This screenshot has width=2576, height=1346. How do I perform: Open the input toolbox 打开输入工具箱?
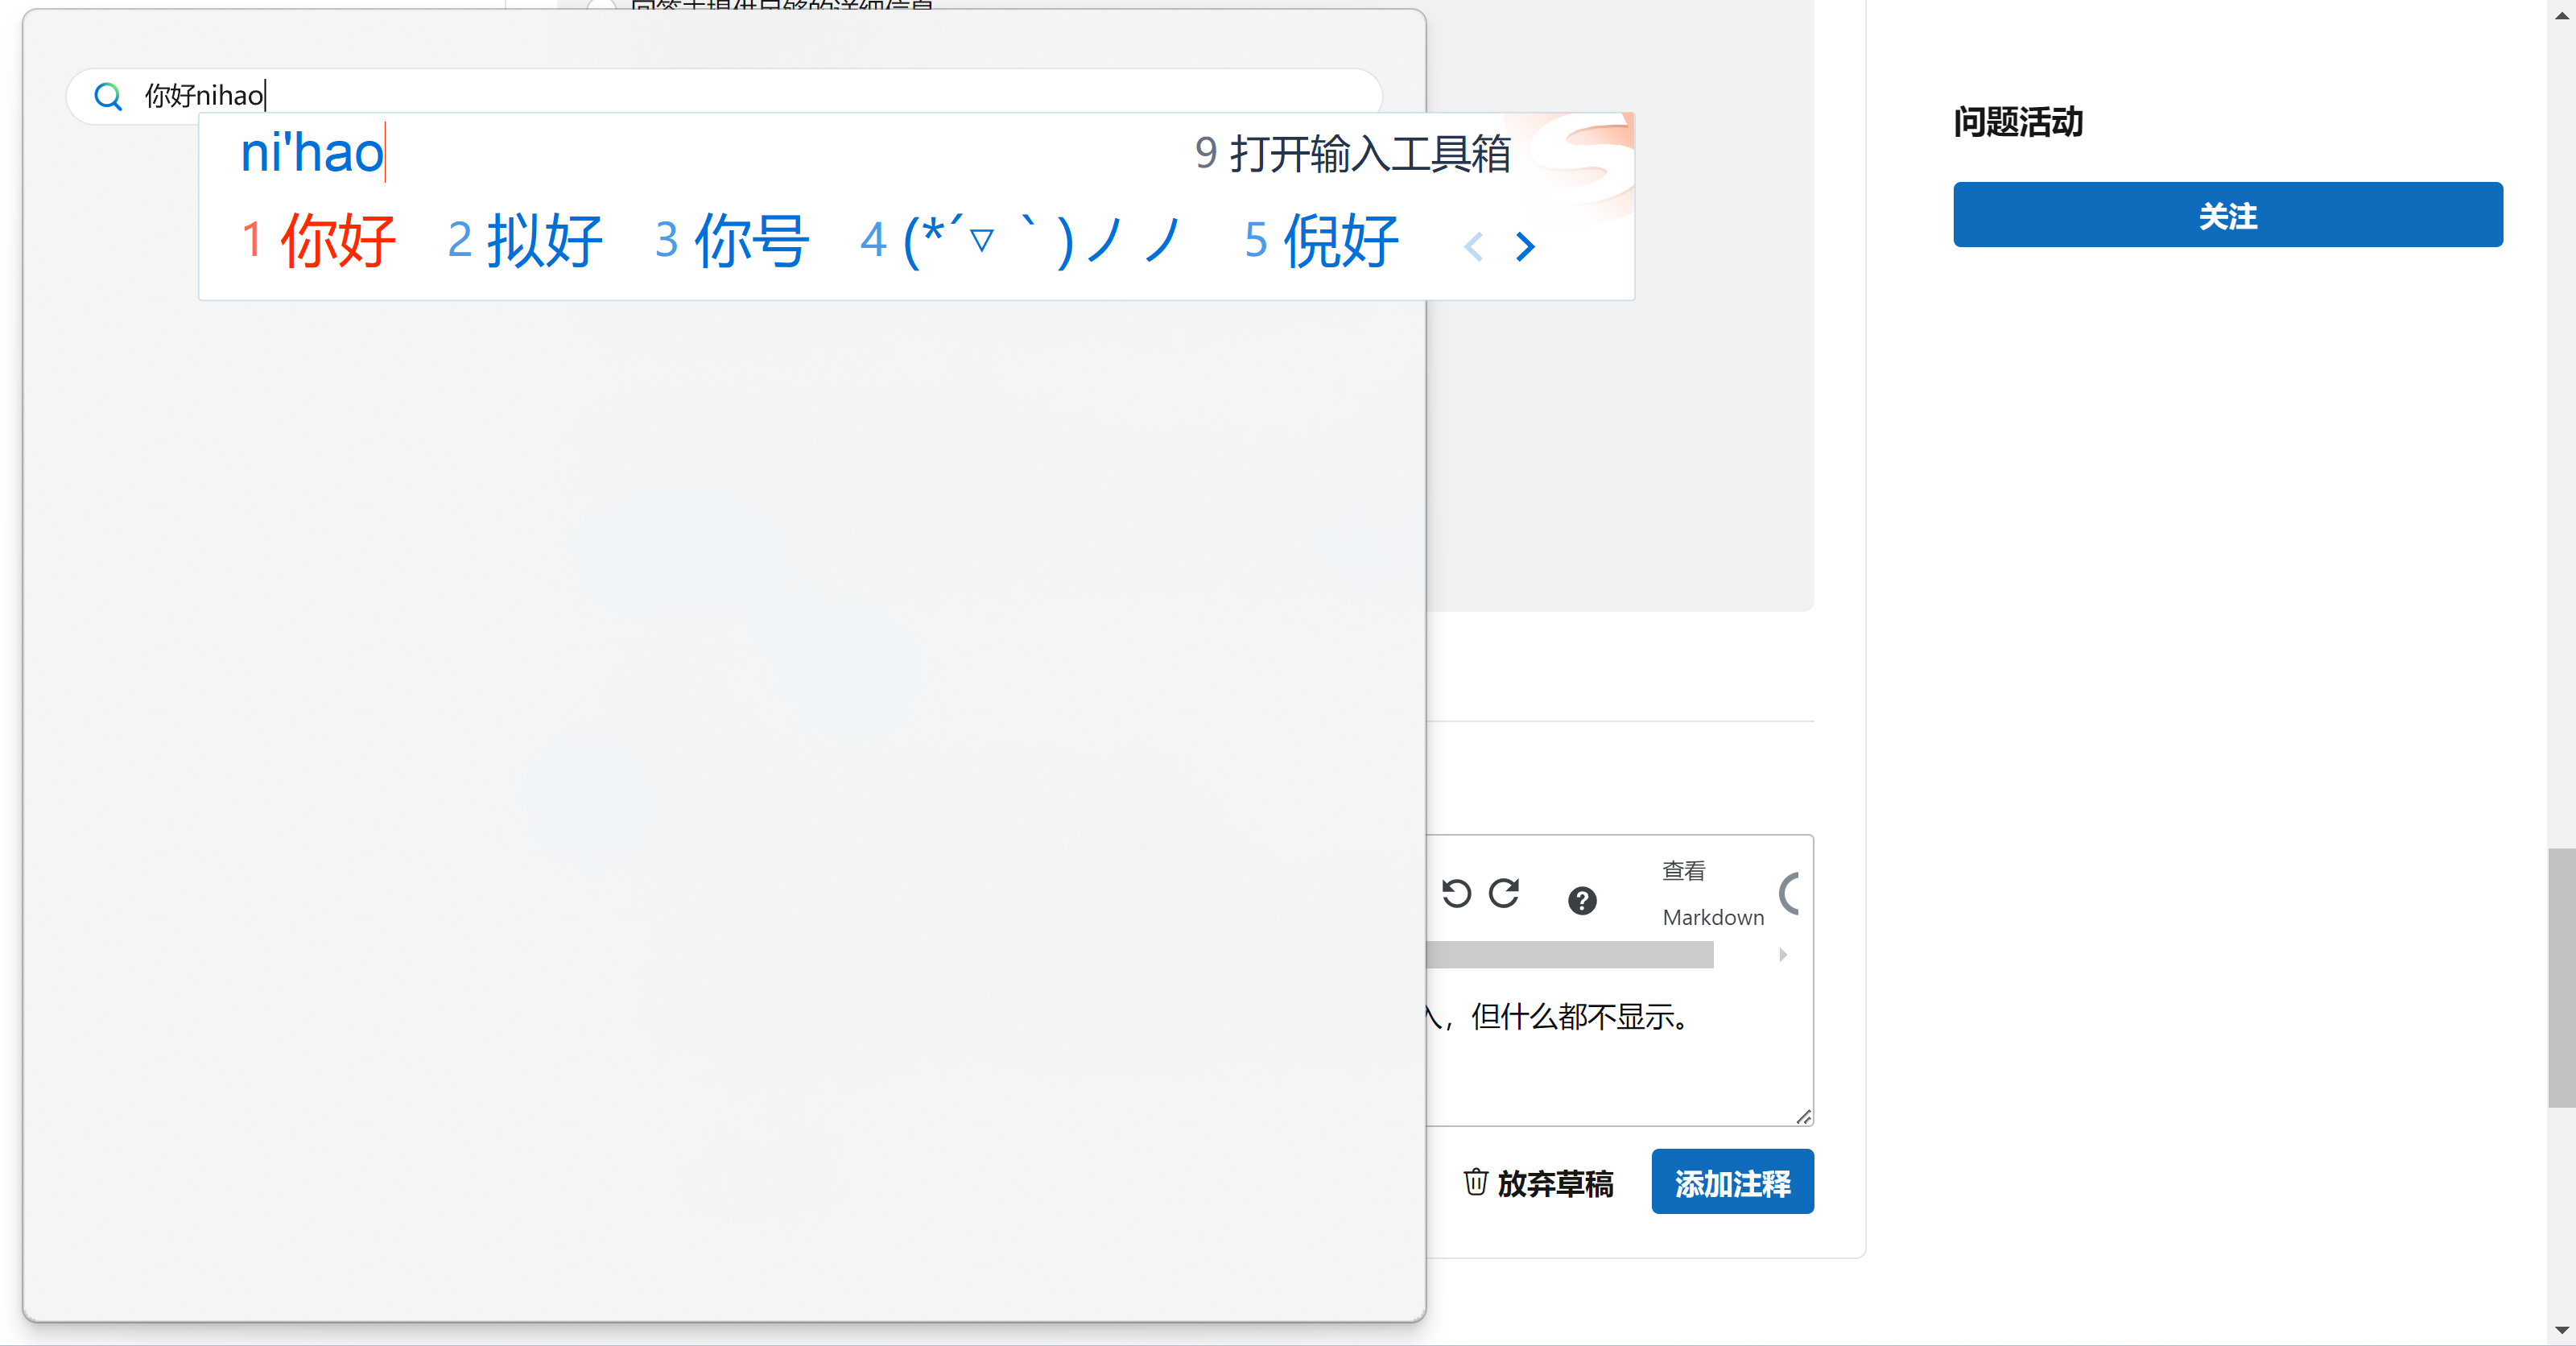1353,153
